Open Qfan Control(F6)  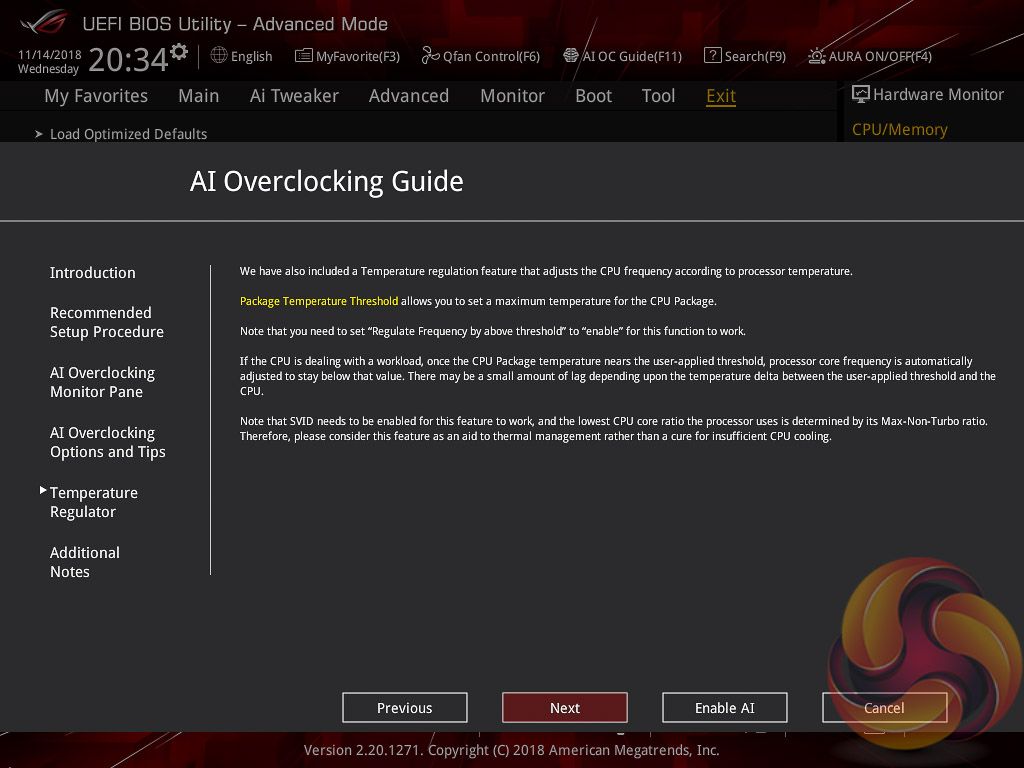tap(491, 56)
